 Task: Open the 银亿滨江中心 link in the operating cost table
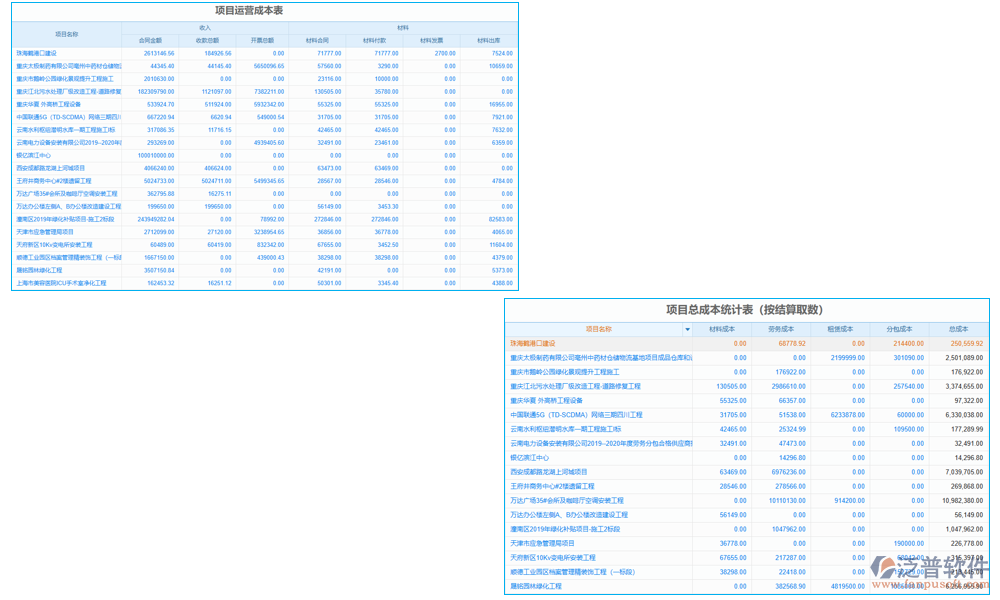pyautogui.click(x=33, y=156)
